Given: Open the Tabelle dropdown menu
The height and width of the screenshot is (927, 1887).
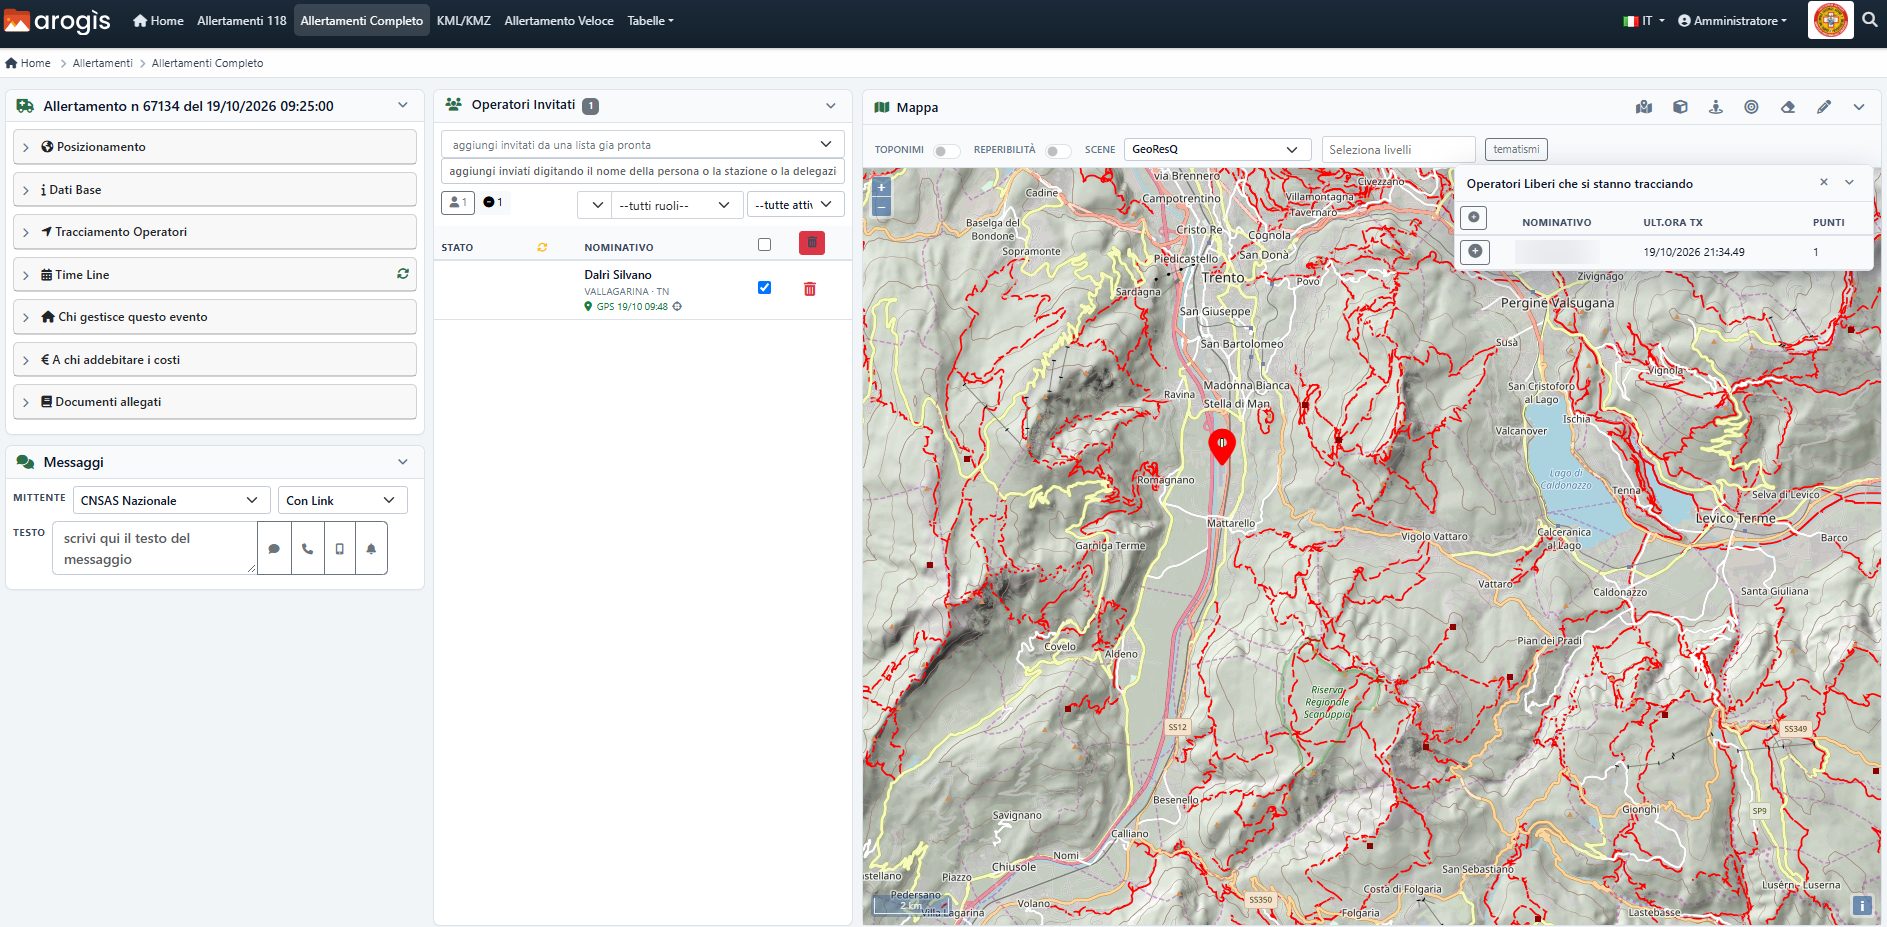Looking at the screenshot, I should [x=650, y=20].
